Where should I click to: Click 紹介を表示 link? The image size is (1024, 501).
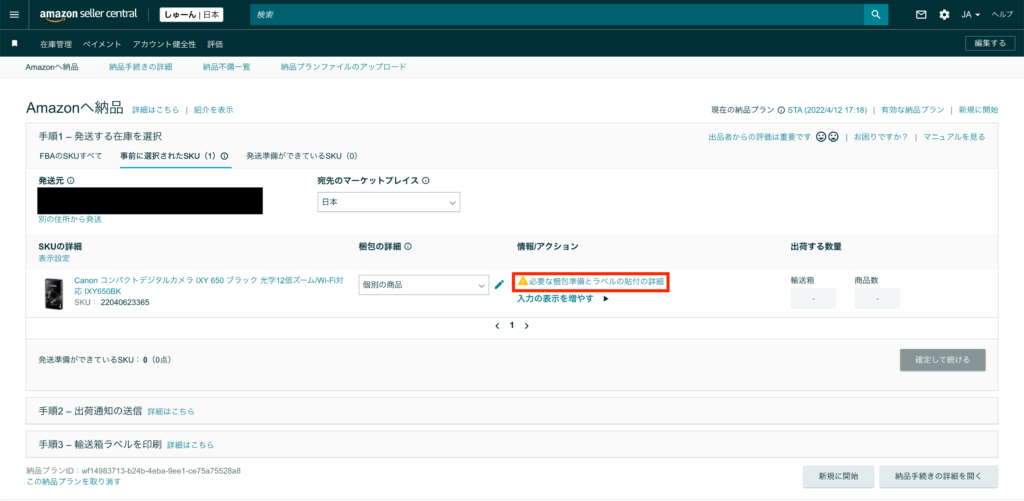[x=214, y=110]
